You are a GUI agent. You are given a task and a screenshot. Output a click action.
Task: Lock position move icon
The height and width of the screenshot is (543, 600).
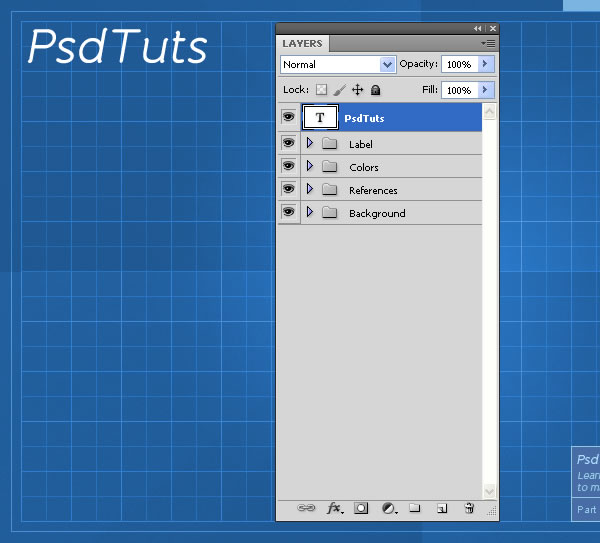[357, 90]
